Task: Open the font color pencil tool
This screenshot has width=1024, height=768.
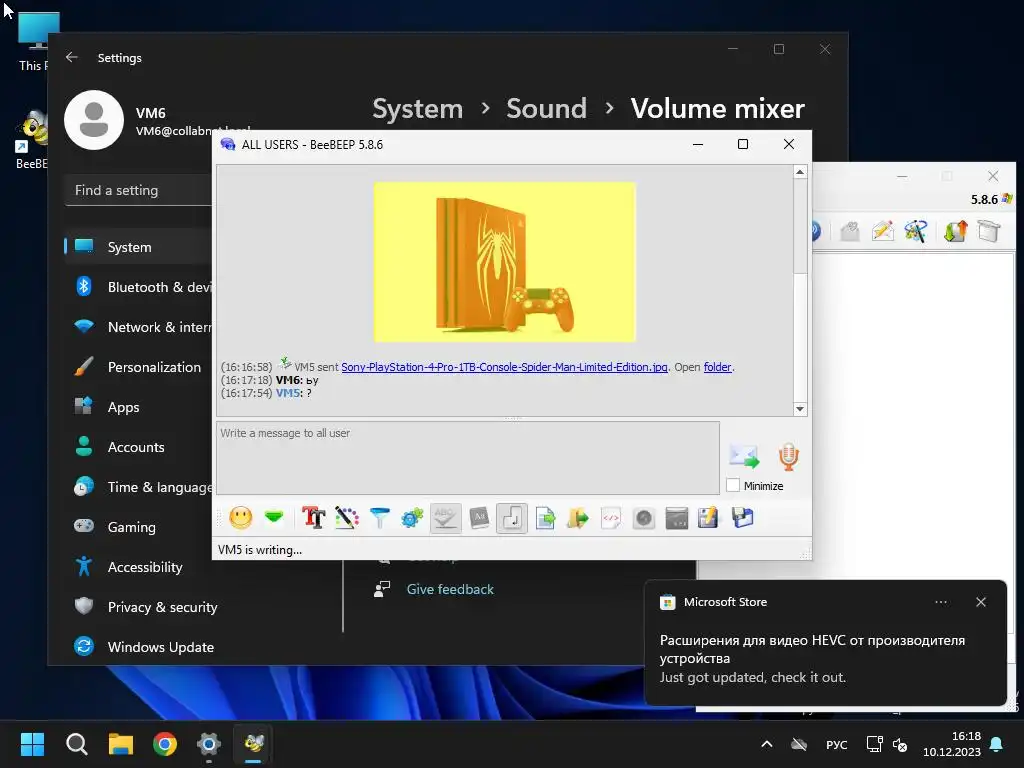Action: (x=347, y=518)
